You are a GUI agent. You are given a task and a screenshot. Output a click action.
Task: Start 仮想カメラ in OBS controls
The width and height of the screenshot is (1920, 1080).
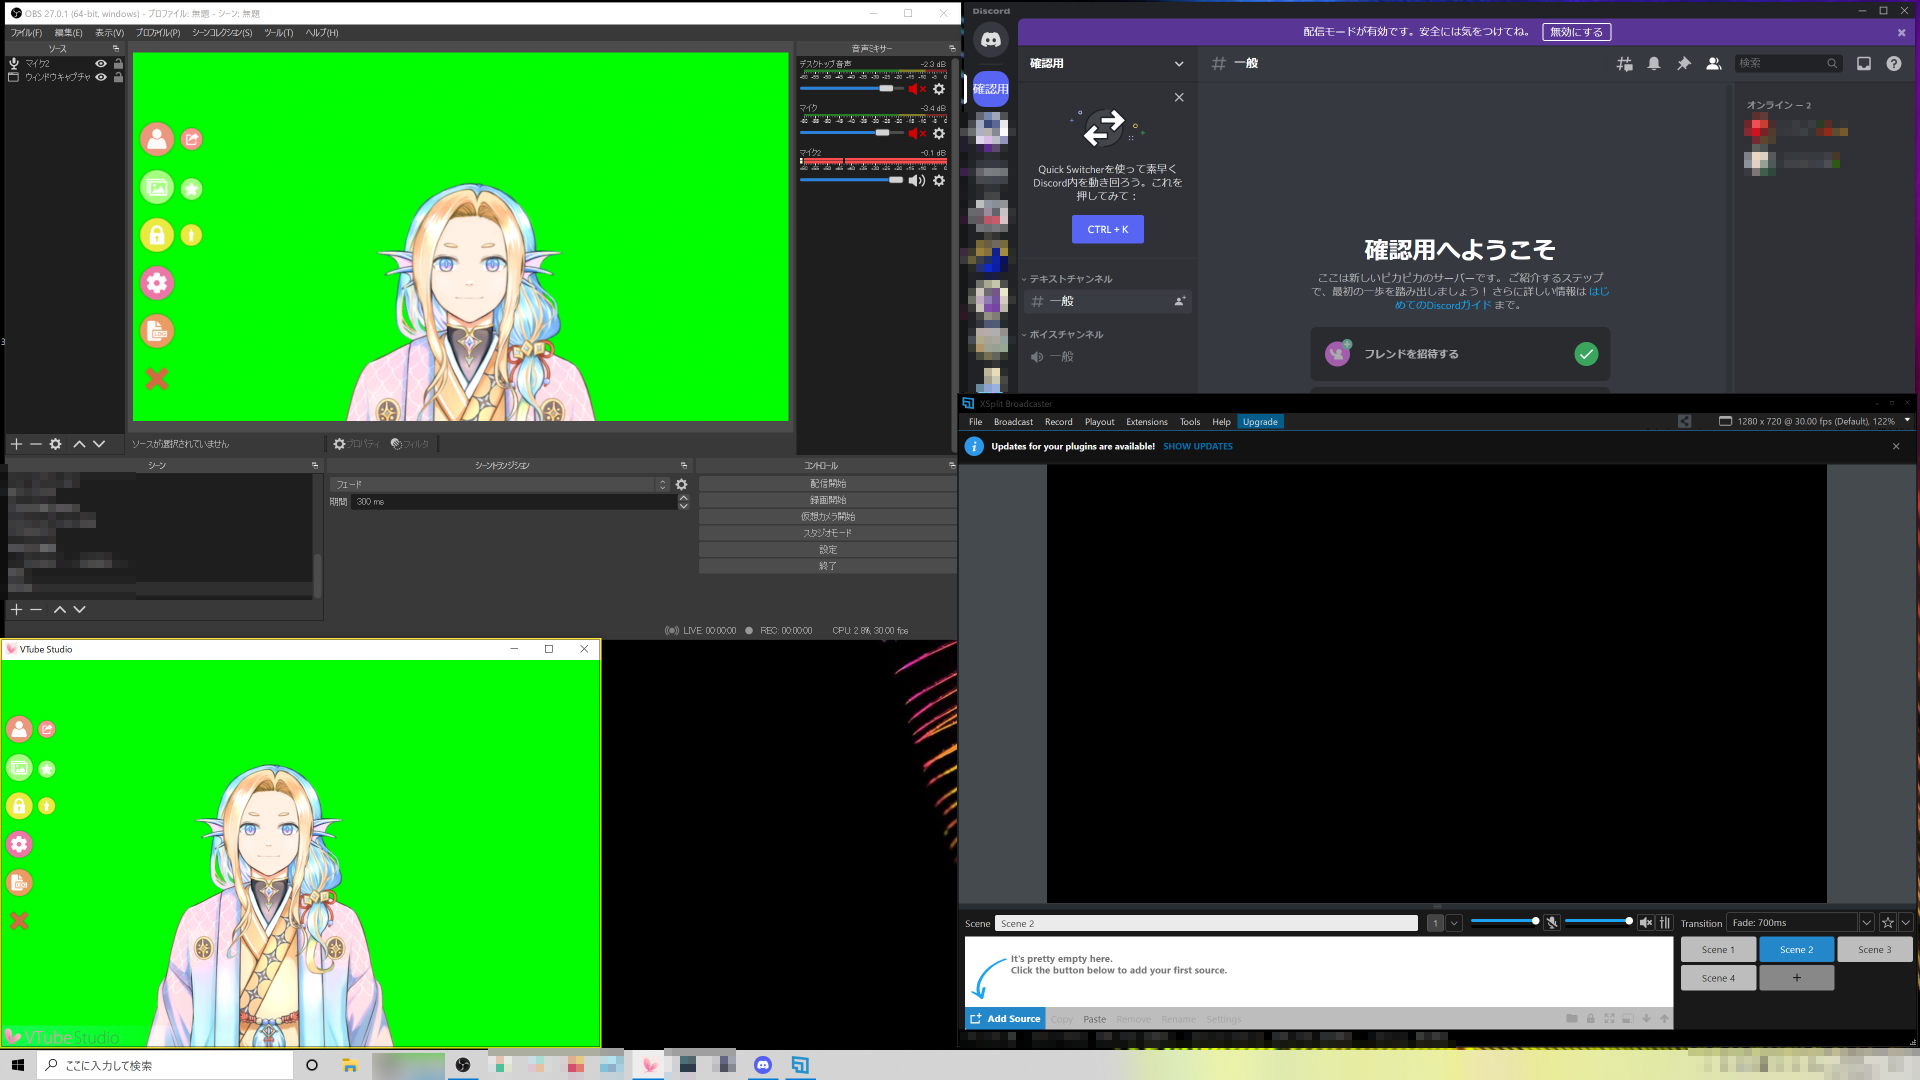pyautogui.click(x=828, y=517)
